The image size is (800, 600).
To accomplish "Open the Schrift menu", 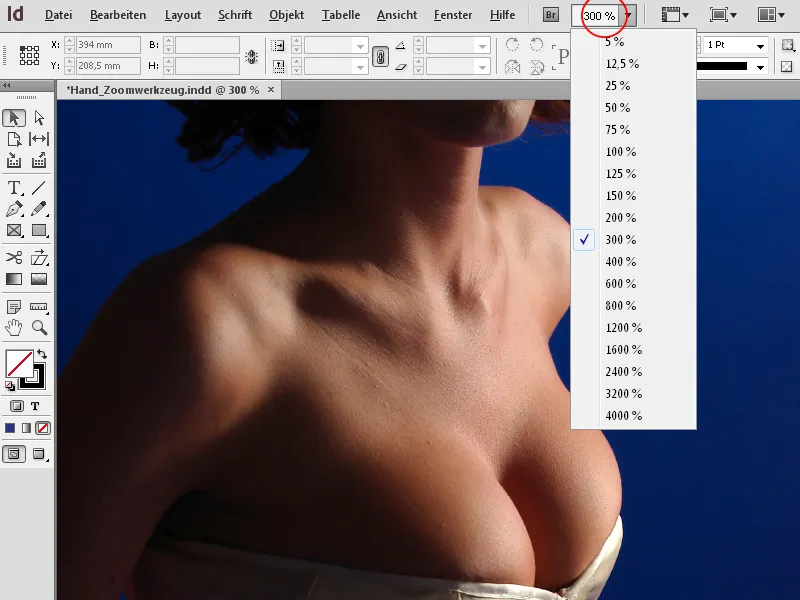I will (x=235, y=15).
